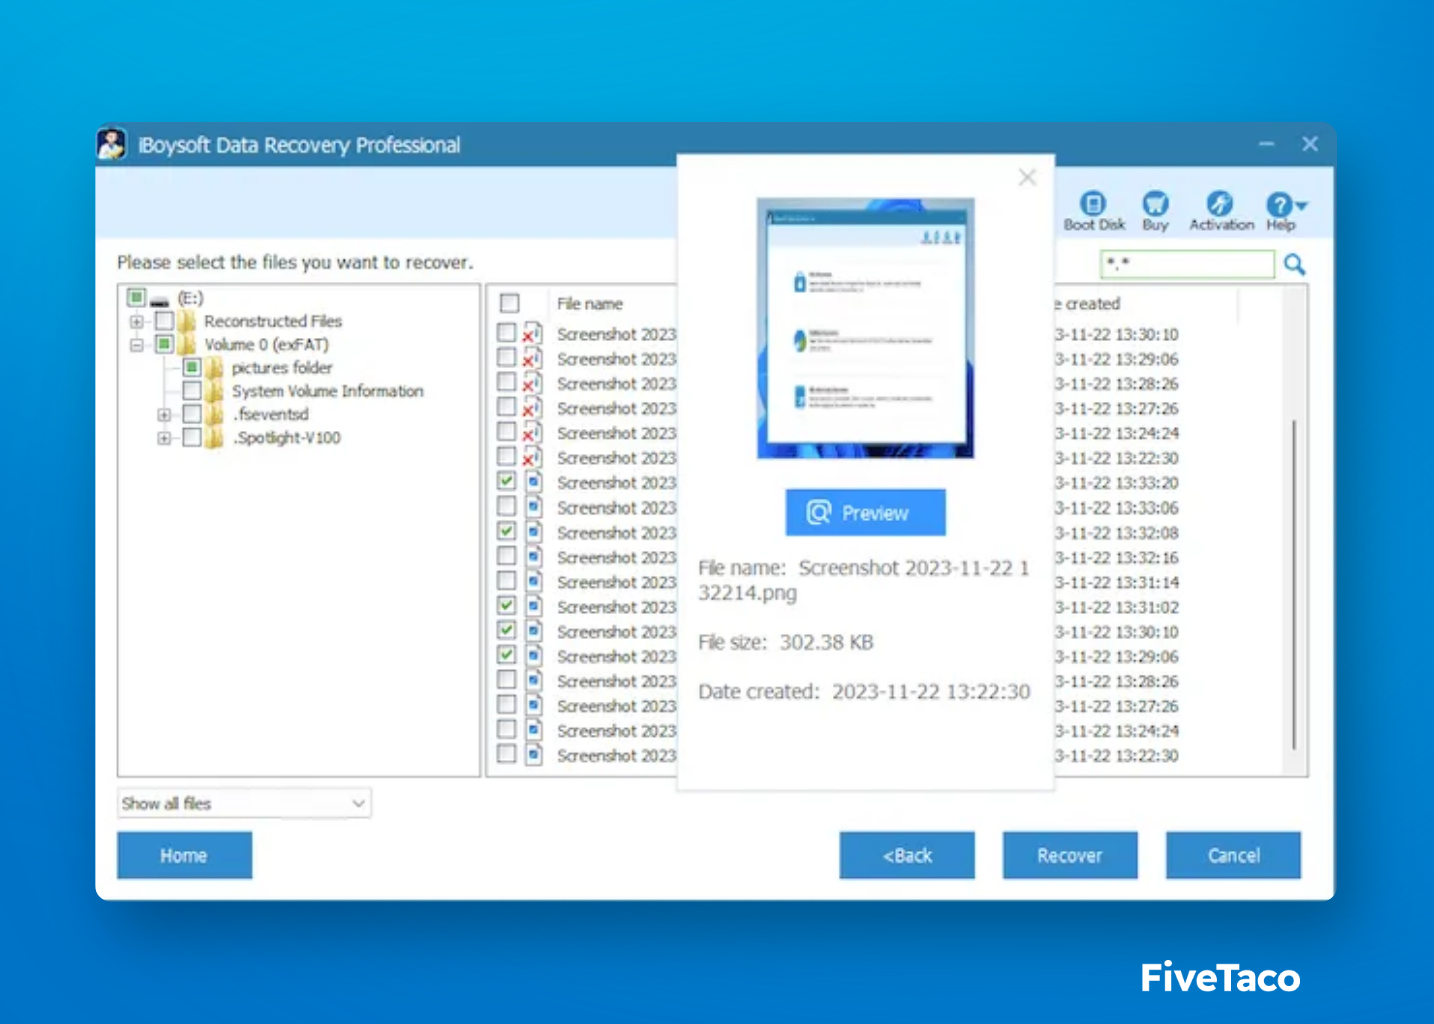The width and height of the screenshot is (1434, 1024).
Task: Click the file filter search field
Action: [x=1187, y=264]
